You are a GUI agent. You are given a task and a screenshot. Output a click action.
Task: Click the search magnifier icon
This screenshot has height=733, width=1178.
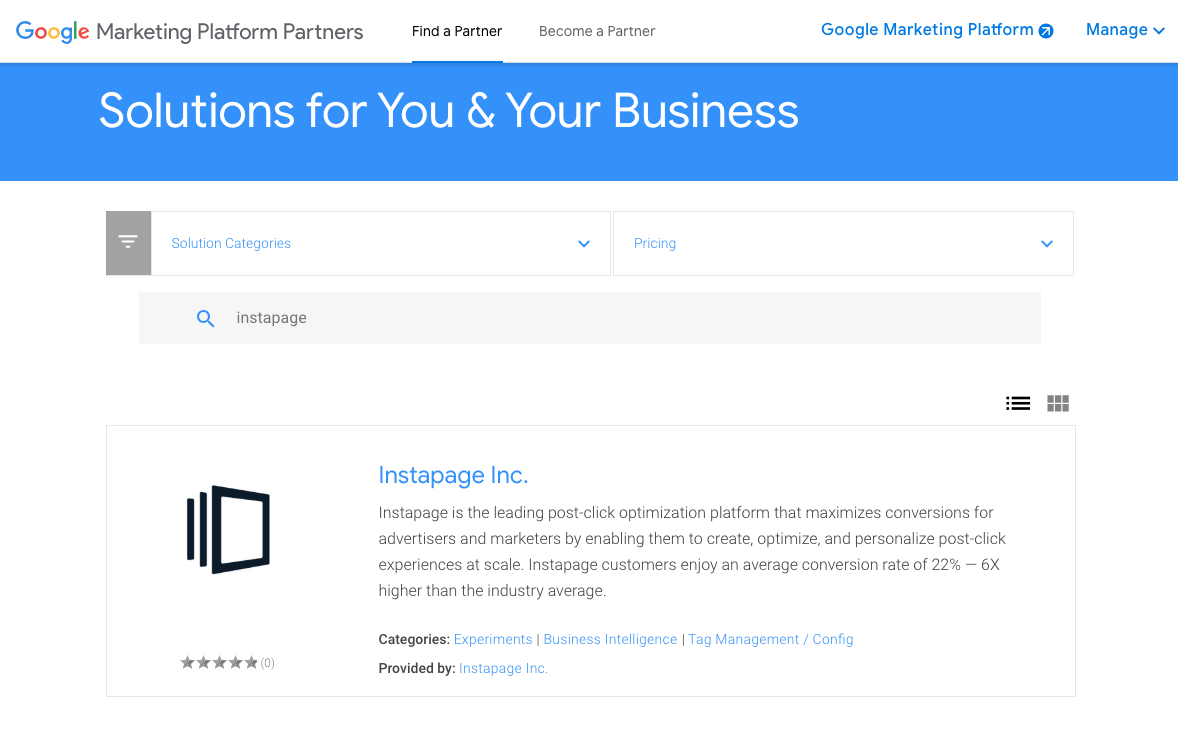click(205, 319)
